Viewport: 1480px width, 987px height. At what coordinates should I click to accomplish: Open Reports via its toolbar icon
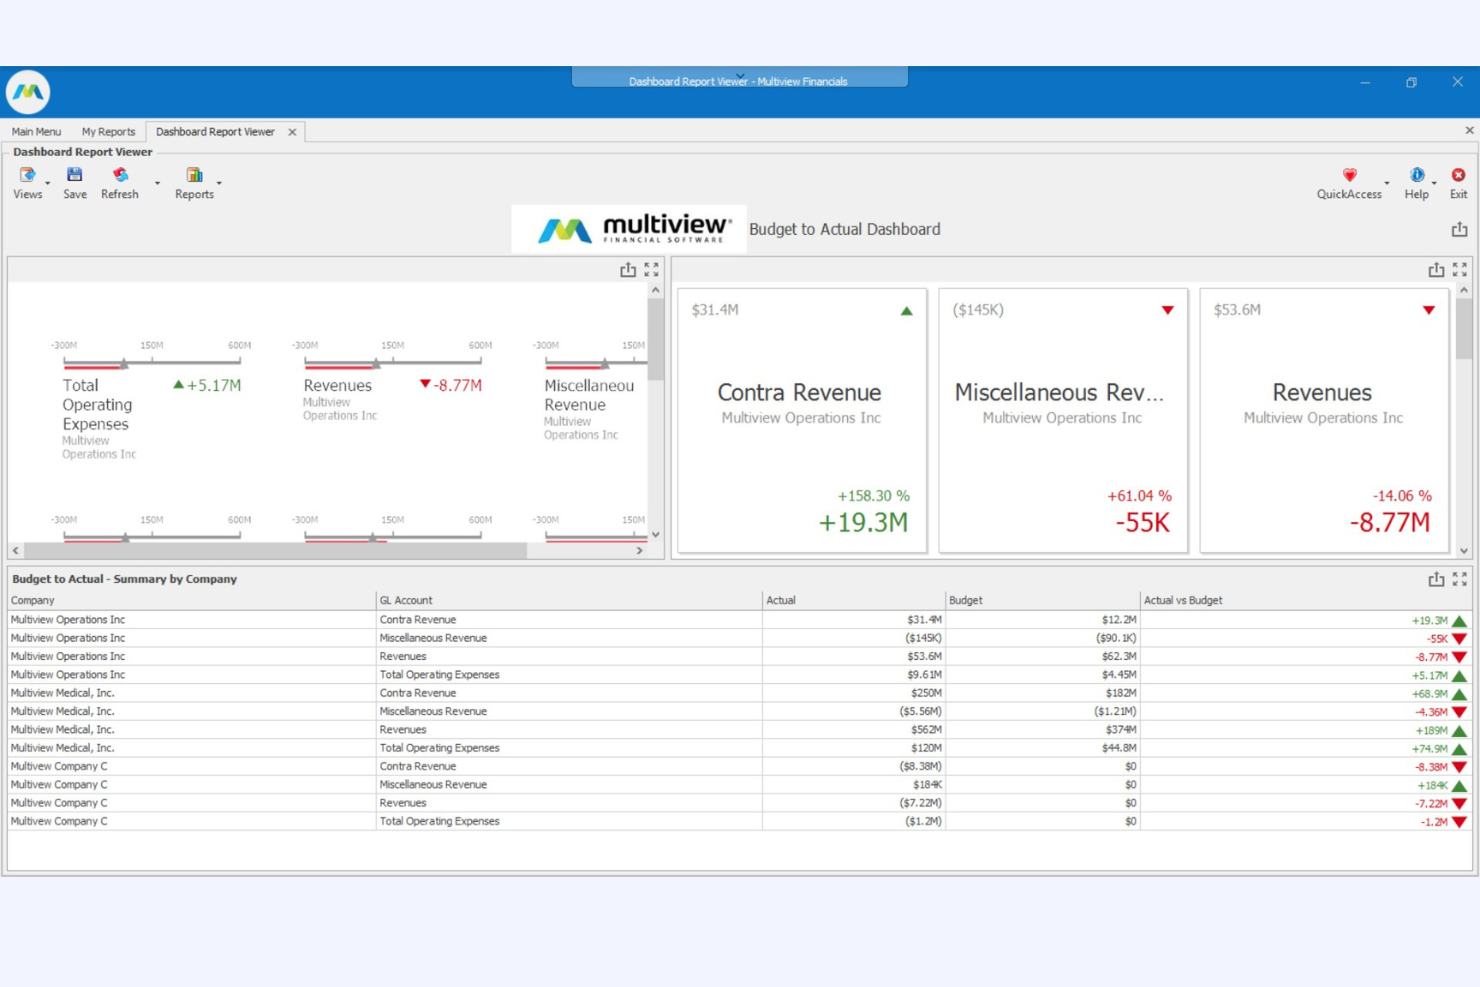tap(192, 176)
